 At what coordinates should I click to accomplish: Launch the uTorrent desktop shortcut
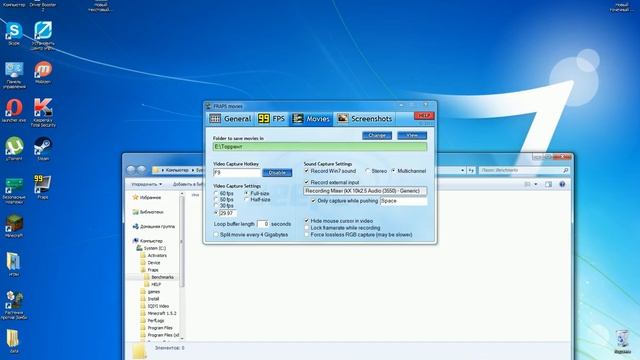click(14, 149)
